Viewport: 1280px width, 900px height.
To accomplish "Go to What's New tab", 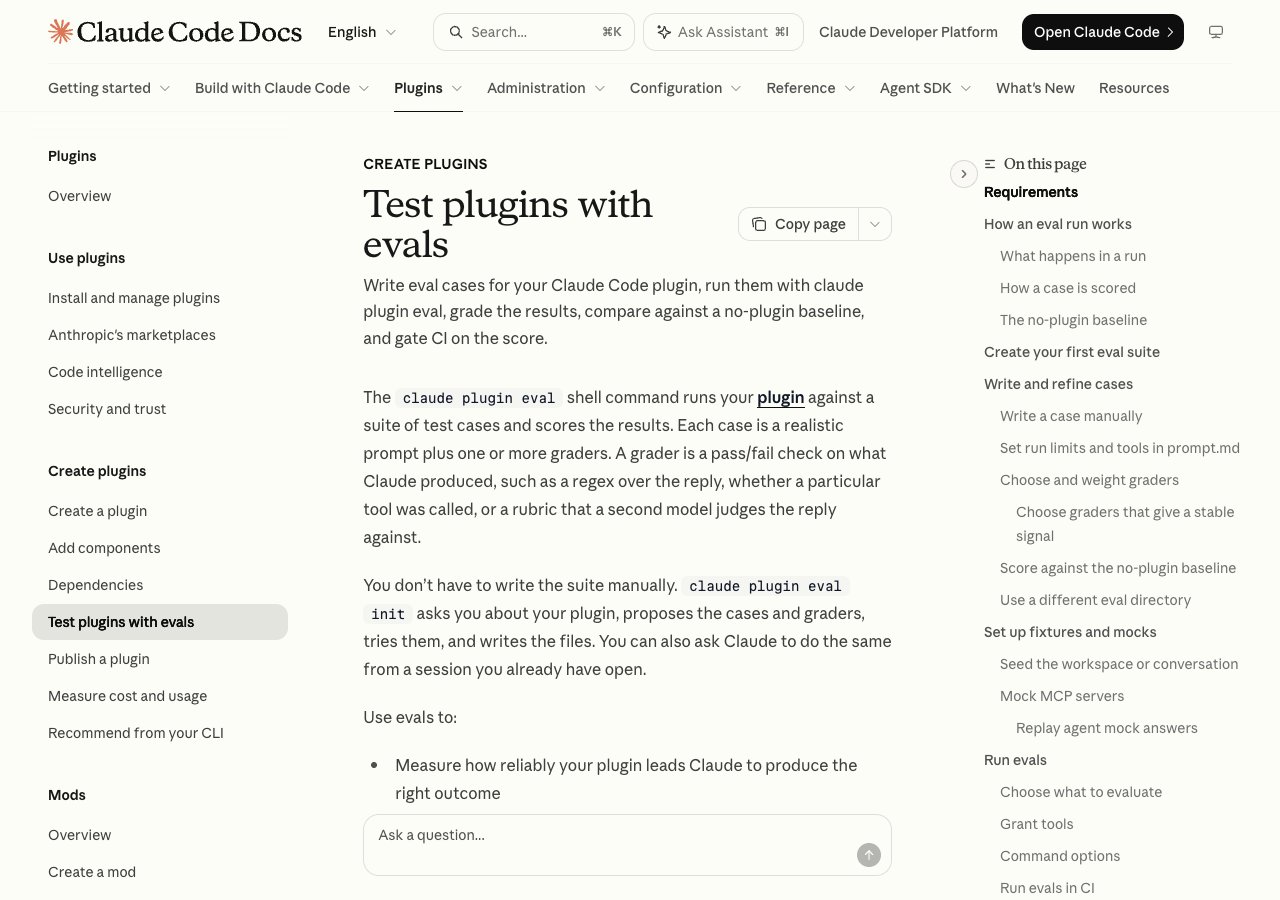I will [x=1035, y=88].
